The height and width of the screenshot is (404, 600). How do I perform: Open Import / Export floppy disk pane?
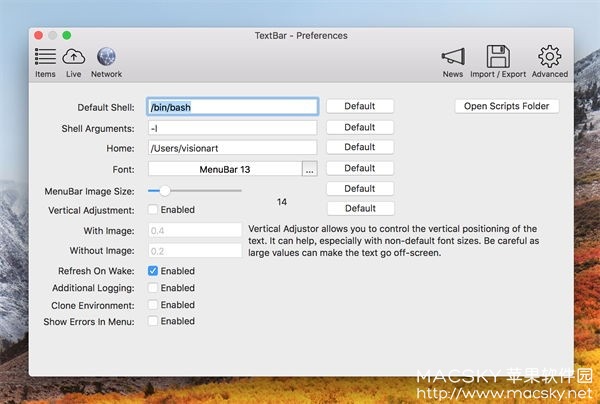(498, 62)
